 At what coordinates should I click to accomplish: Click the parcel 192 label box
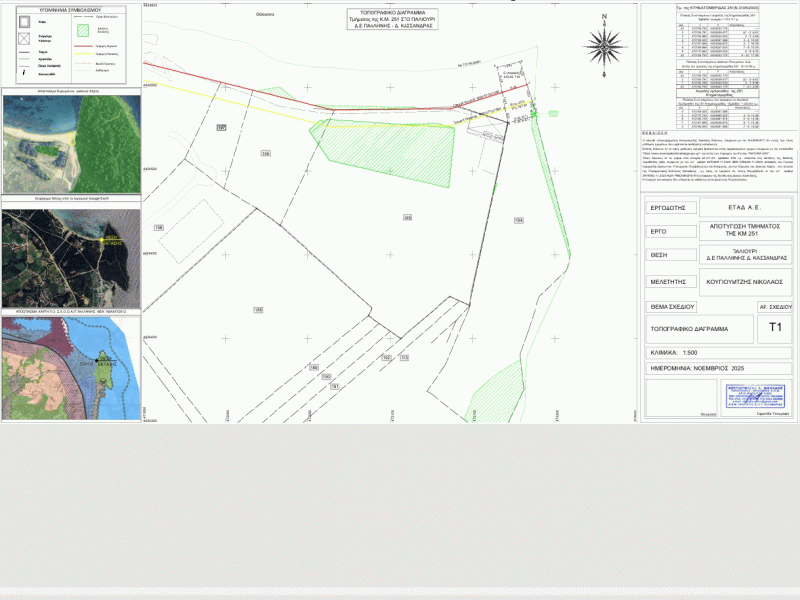(x=386, y=356)
